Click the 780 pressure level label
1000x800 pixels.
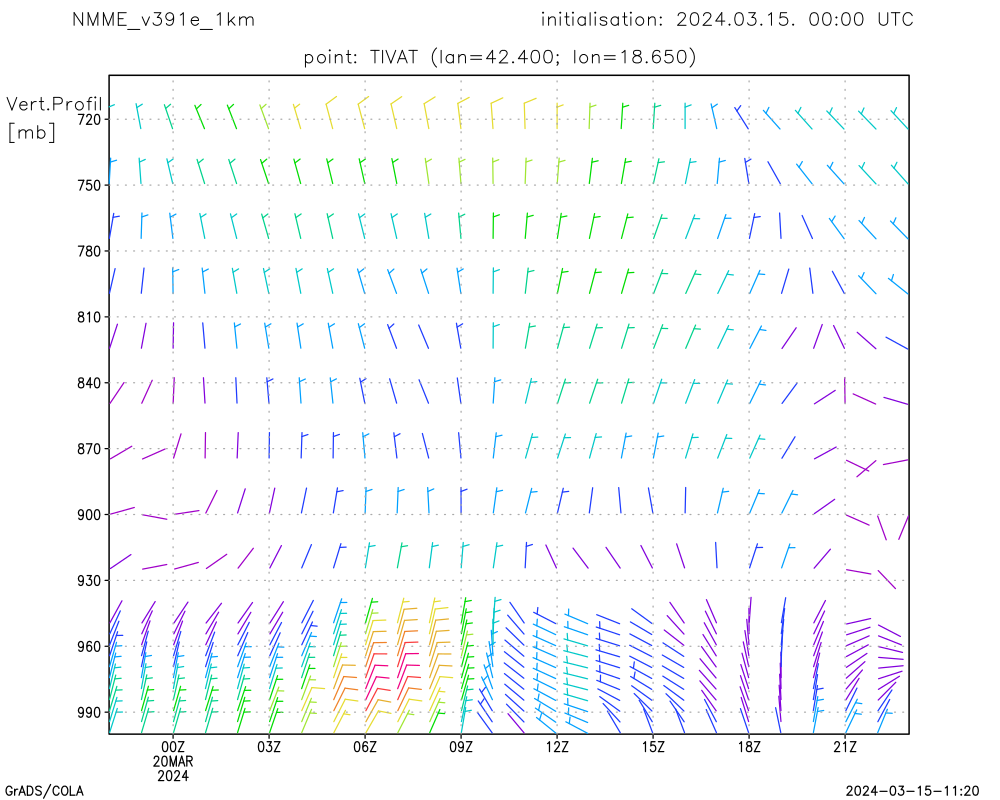(89, 251)
